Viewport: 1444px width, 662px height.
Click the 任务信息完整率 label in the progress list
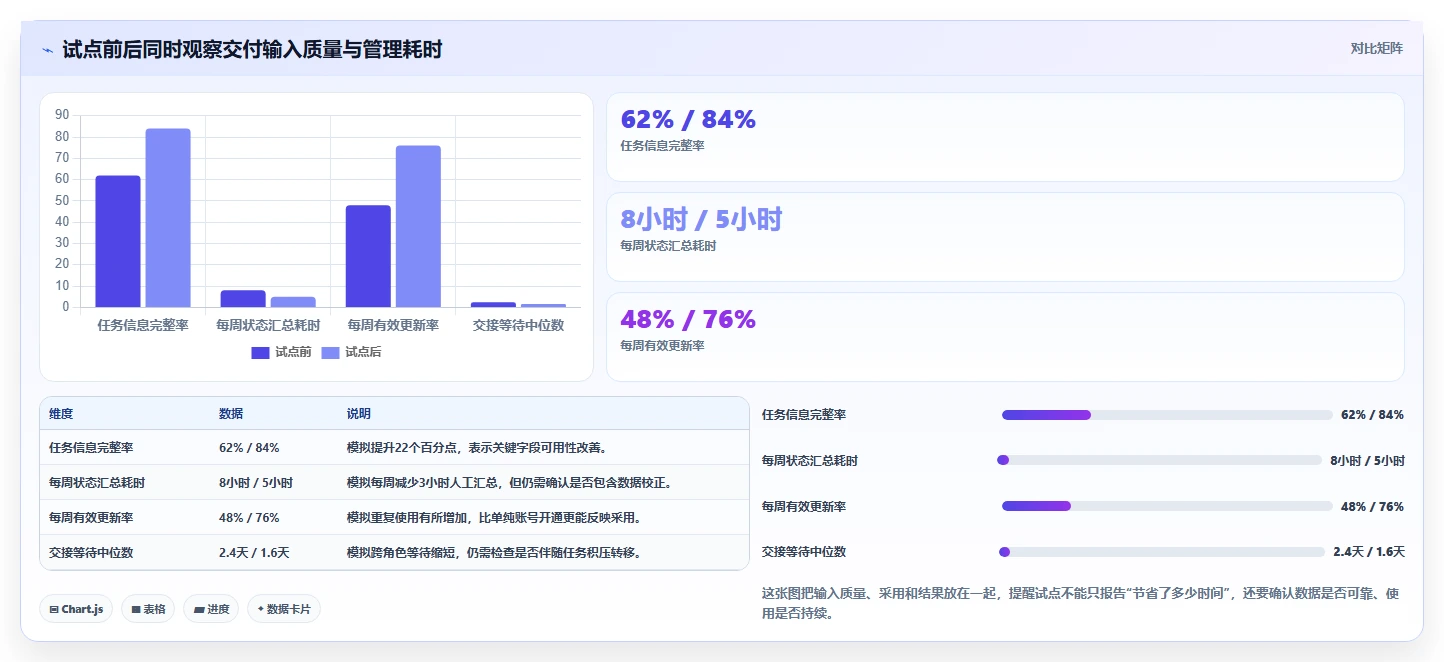(804, 415)
